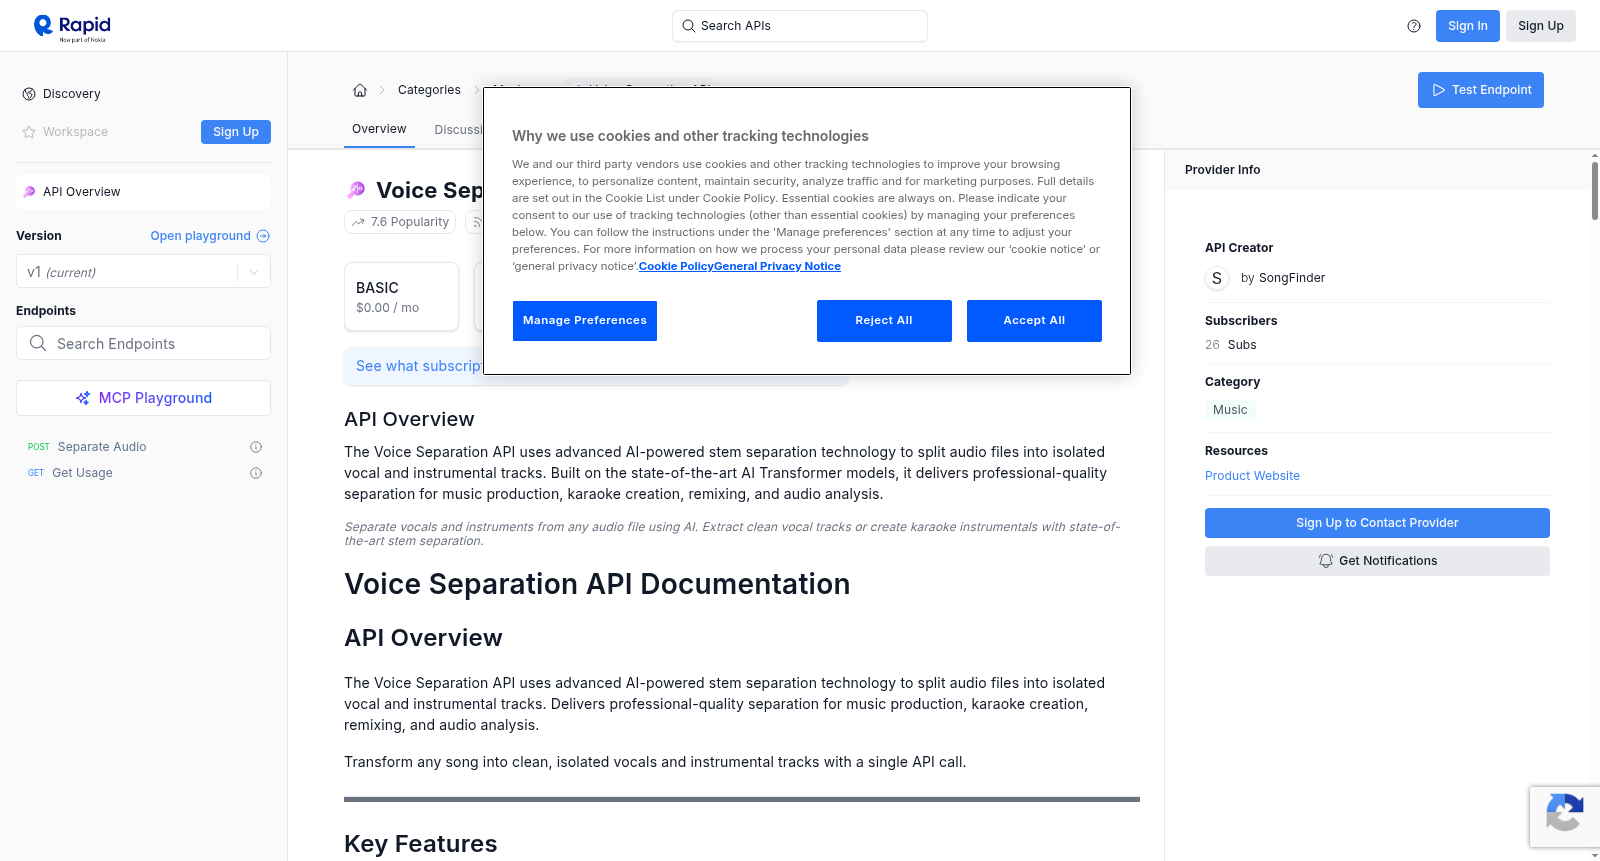Image resolution: width=1600 pixels, height=861 pixels.
Task: Click Sign Up next to Workspace
Action: (x=236, y=132)
